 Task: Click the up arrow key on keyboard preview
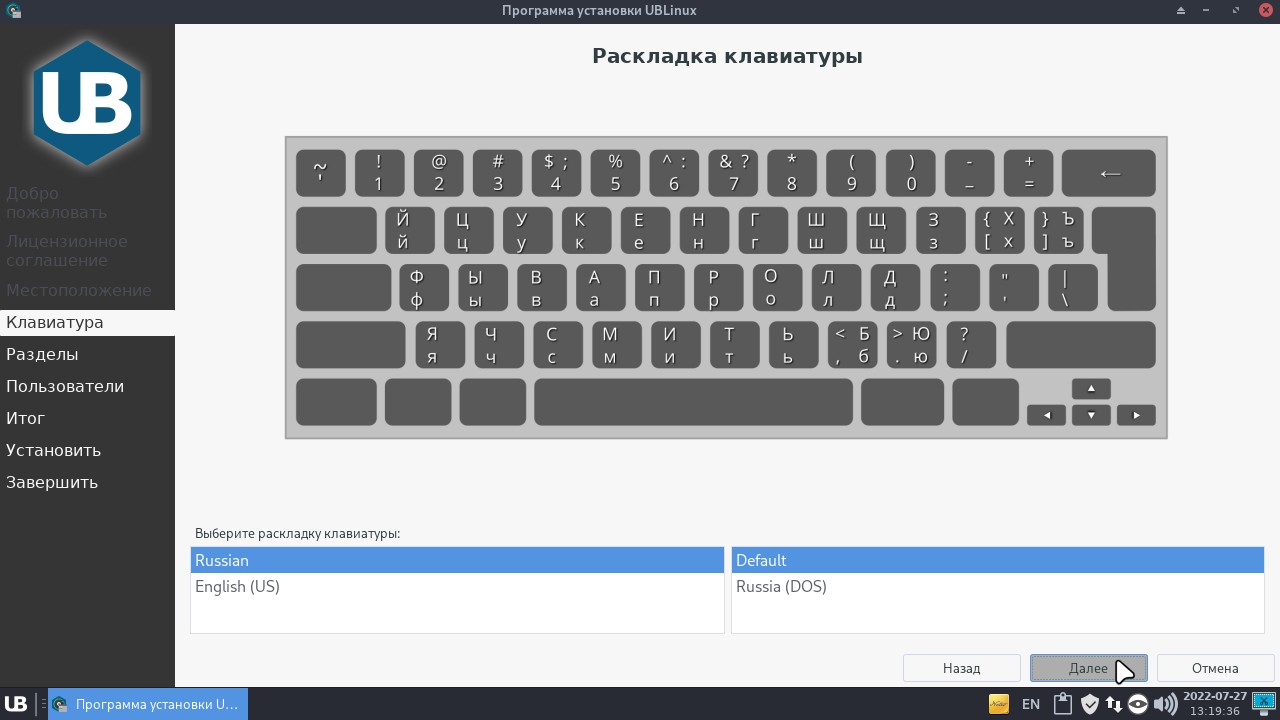pyautogui.click(x=1091, y=388)
